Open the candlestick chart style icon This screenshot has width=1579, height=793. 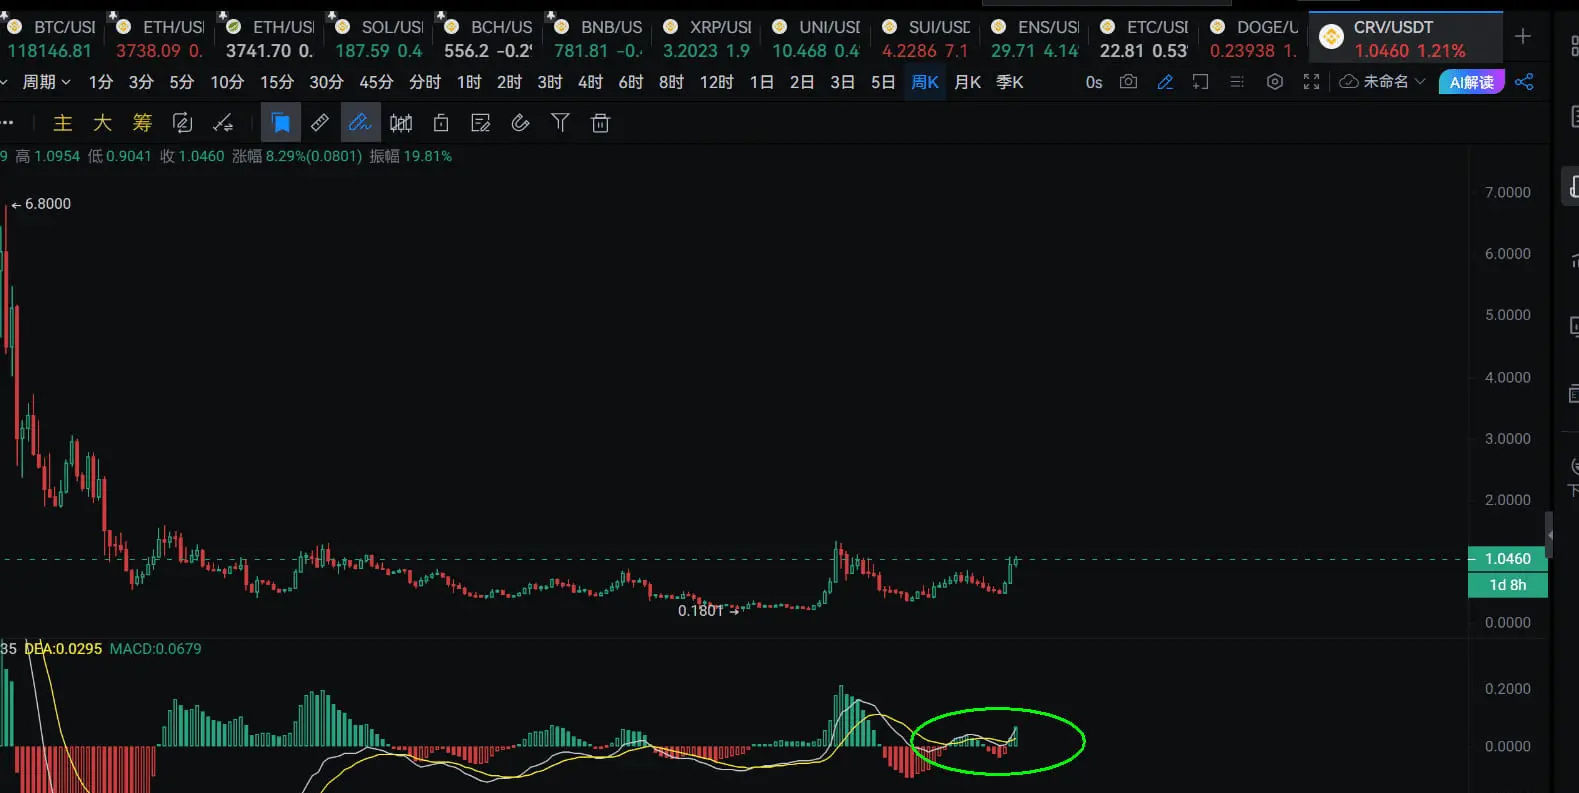(401, 123)
